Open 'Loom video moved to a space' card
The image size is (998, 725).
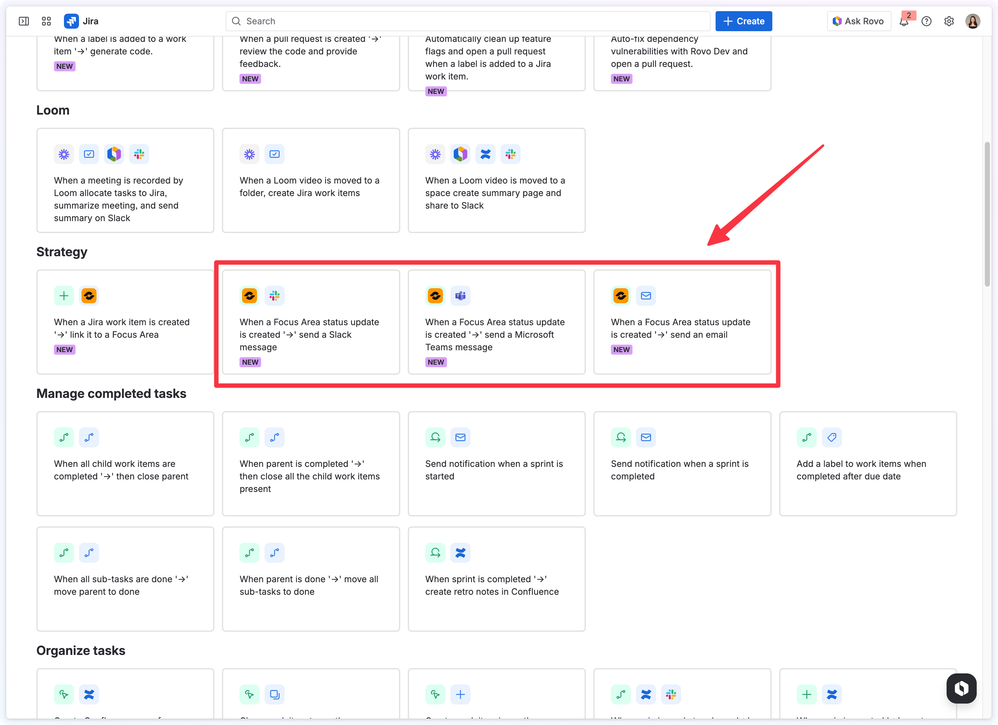496,181
